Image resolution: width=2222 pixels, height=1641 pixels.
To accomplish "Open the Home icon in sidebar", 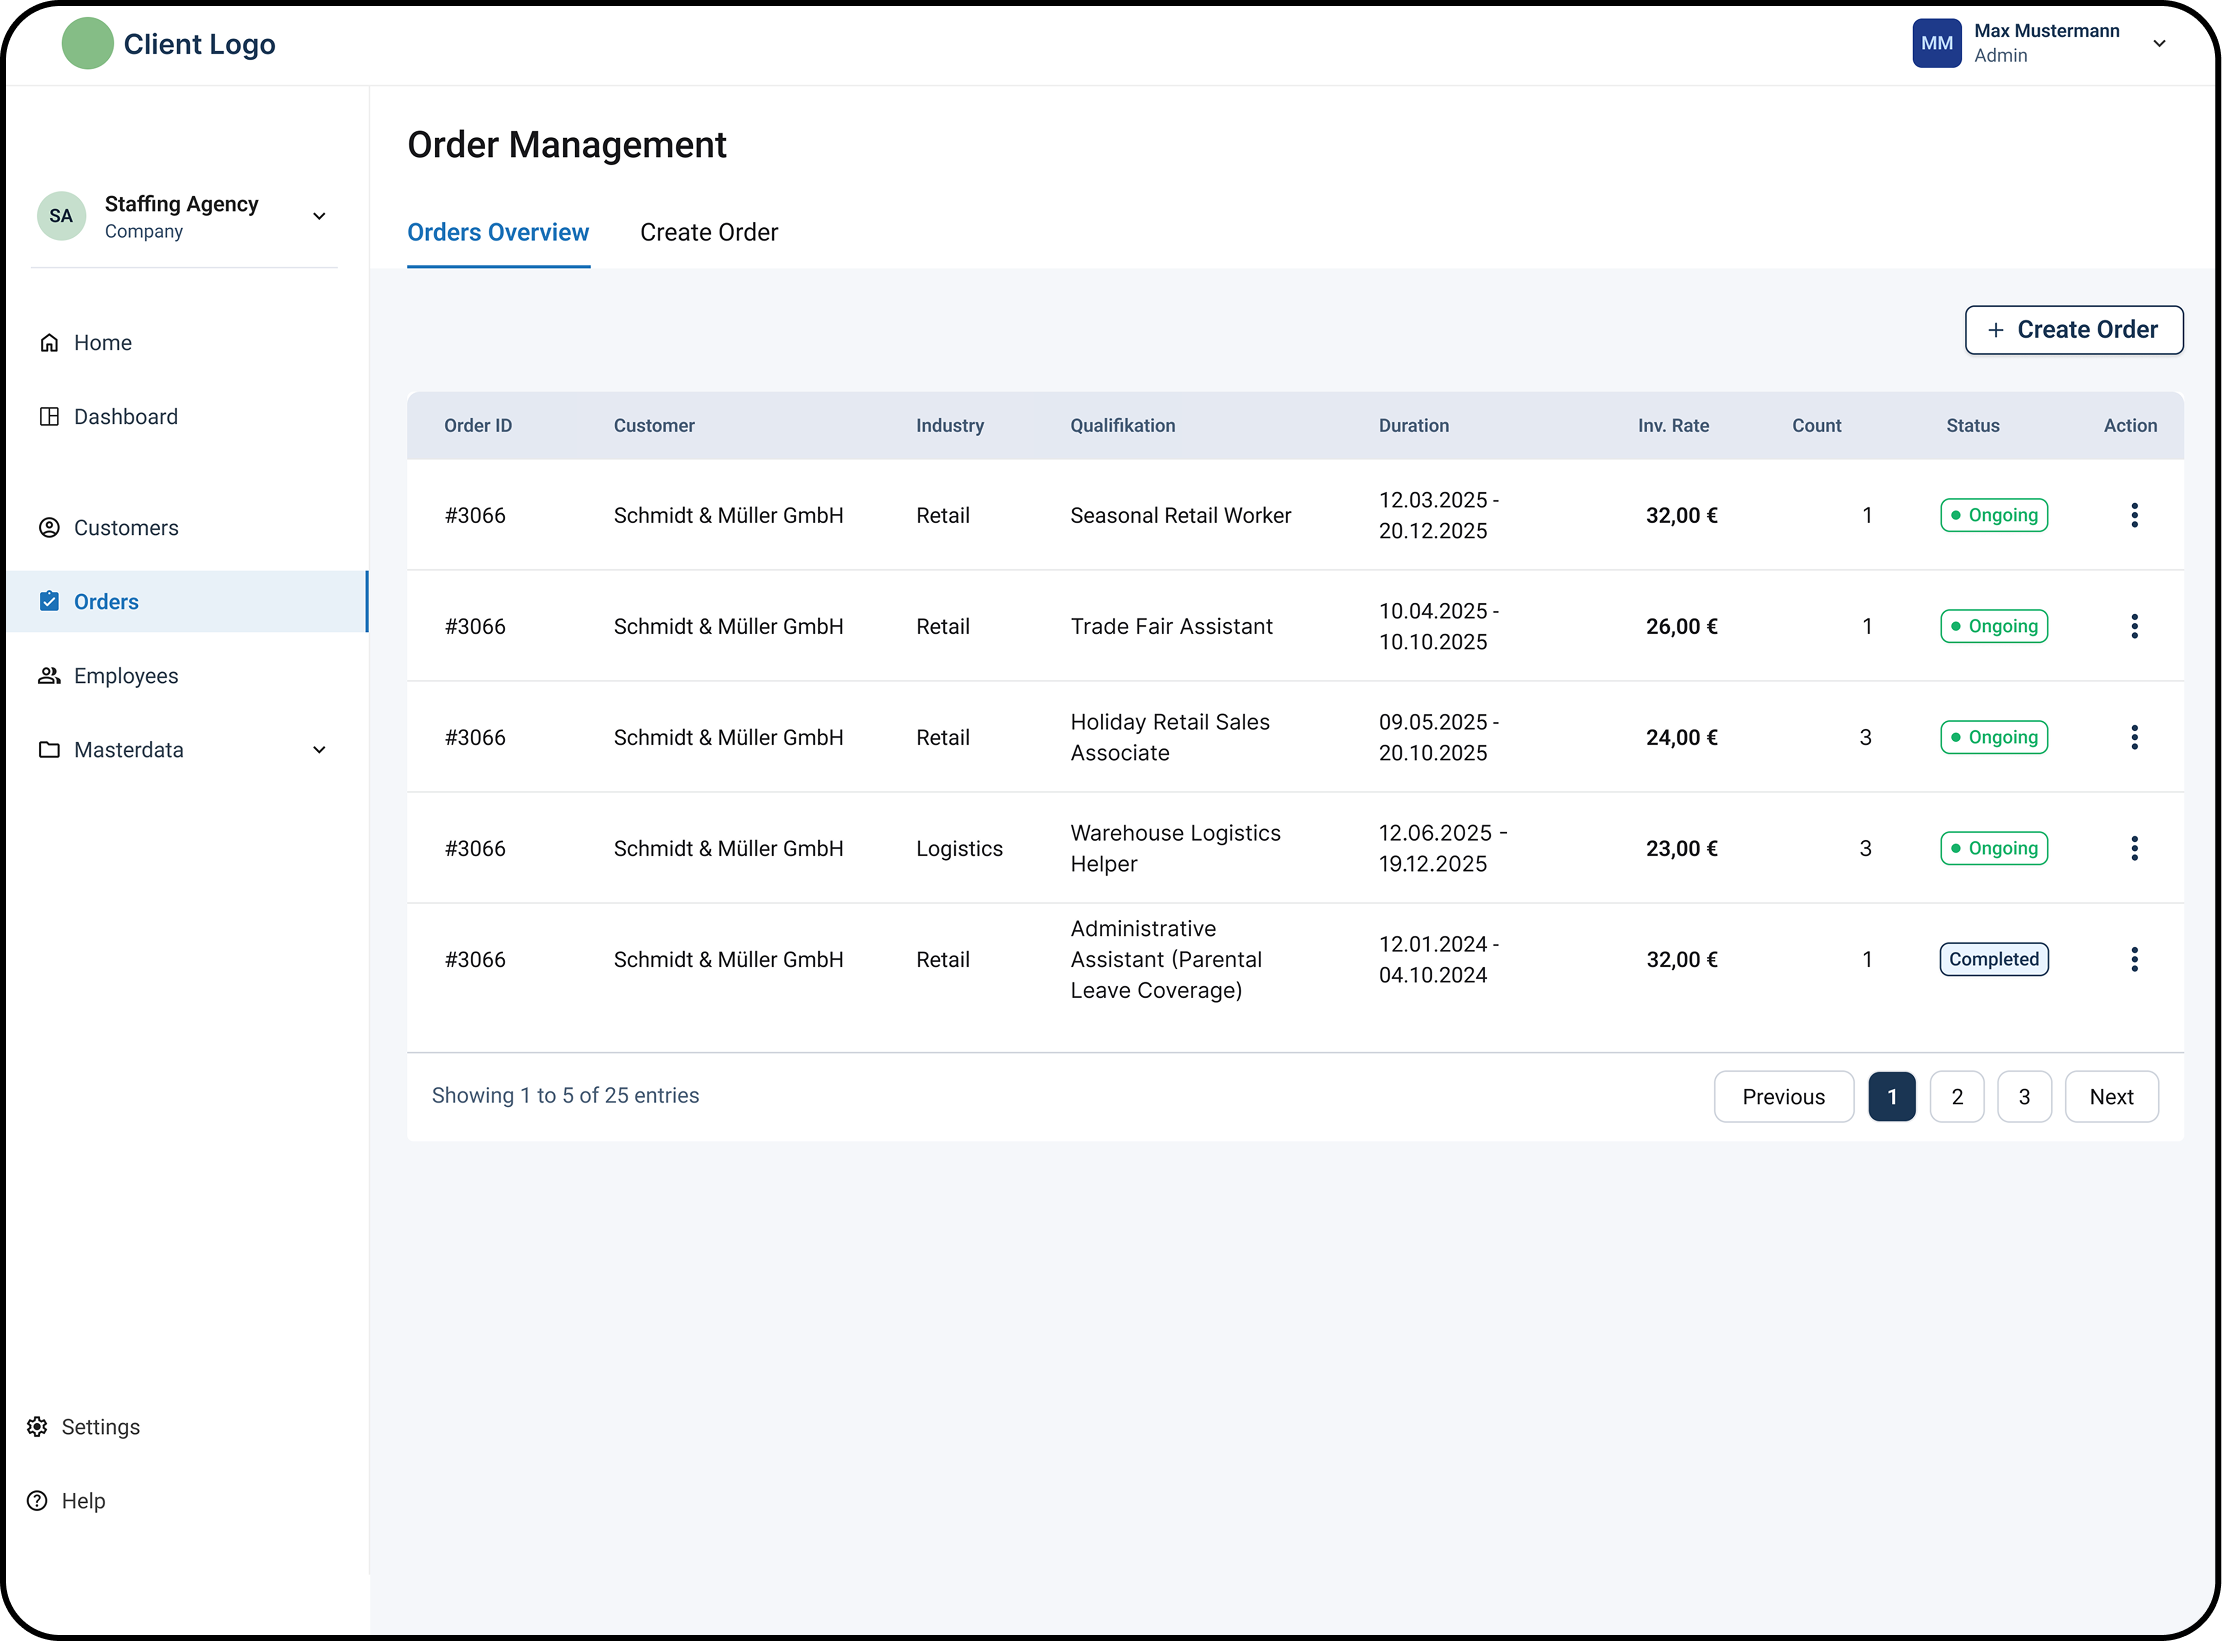I will (49, 343).
